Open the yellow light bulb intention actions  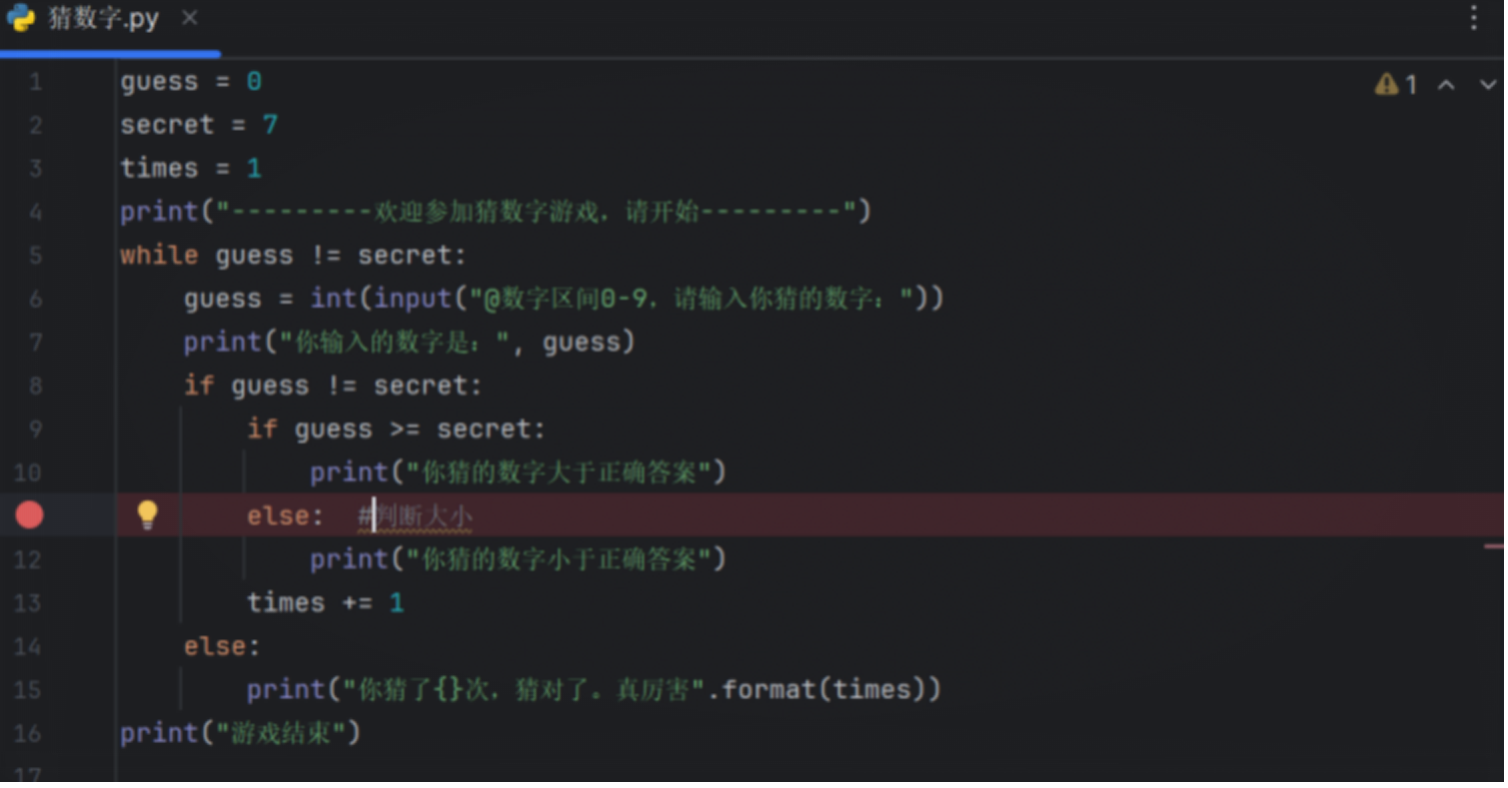pos(147,514)
